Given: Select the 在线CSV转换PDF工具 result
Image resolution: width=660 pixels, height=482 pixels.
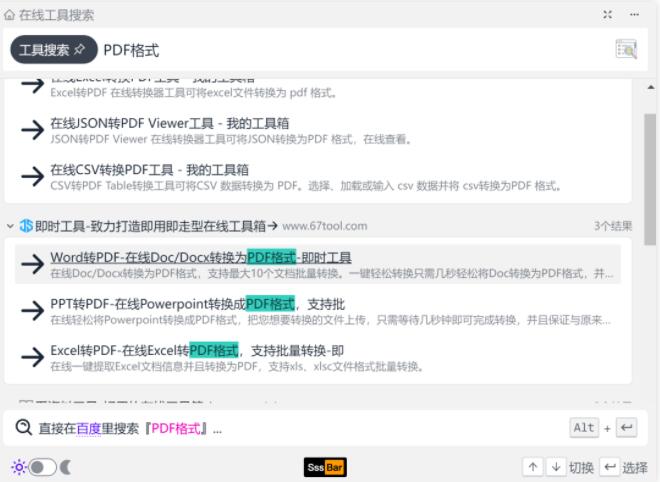Looking at the screenshot, I should coord(149,169).
